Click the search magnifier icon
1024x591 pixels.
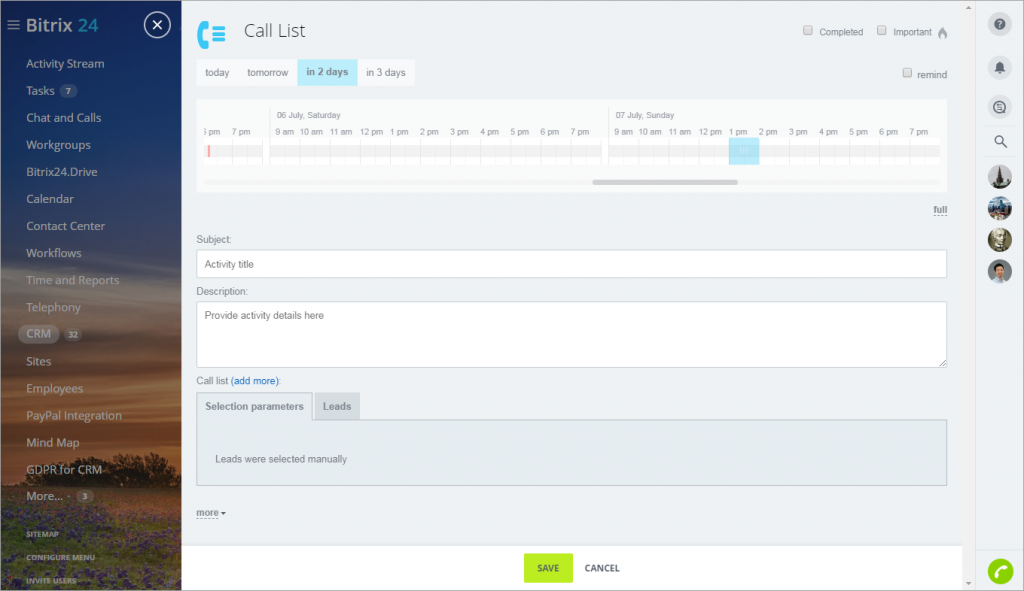(1000, 141)
